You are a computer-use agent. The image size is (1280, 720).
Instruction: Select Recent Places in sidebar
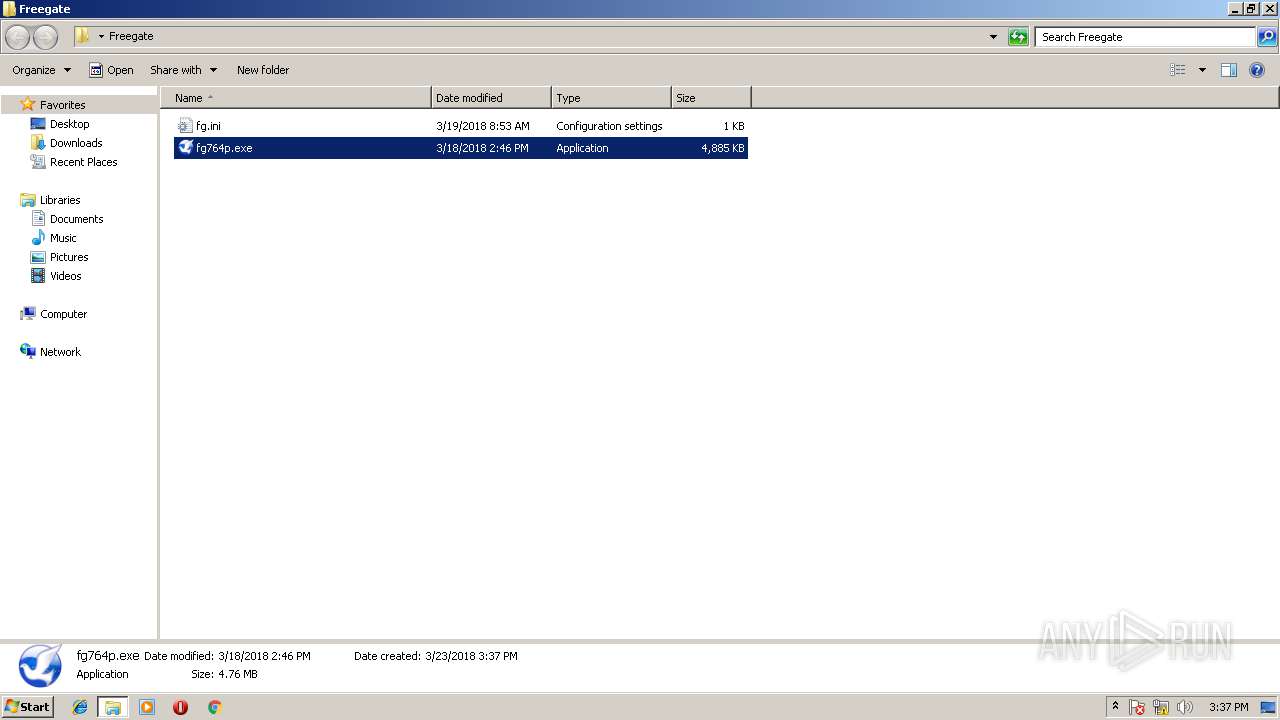(84, 162)
